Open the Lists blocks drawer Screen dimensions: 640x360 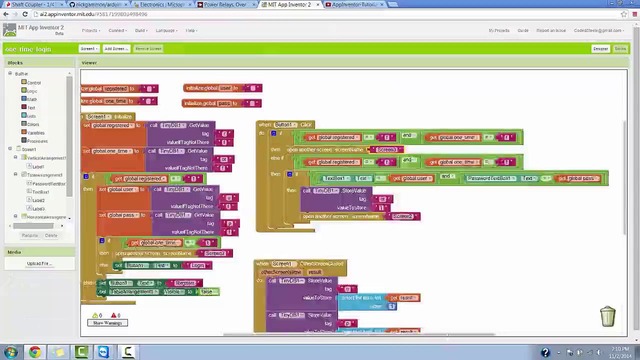(x=29, y=116)
